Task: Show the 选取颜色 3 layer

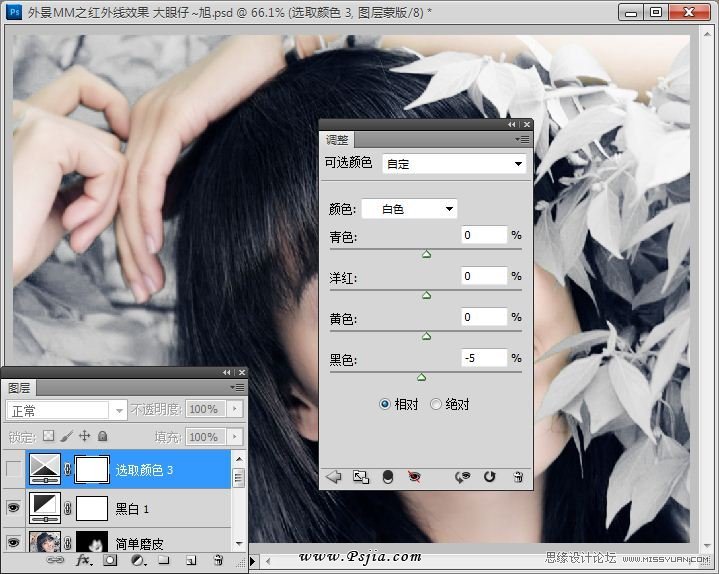Action: (x=13, y=469)
